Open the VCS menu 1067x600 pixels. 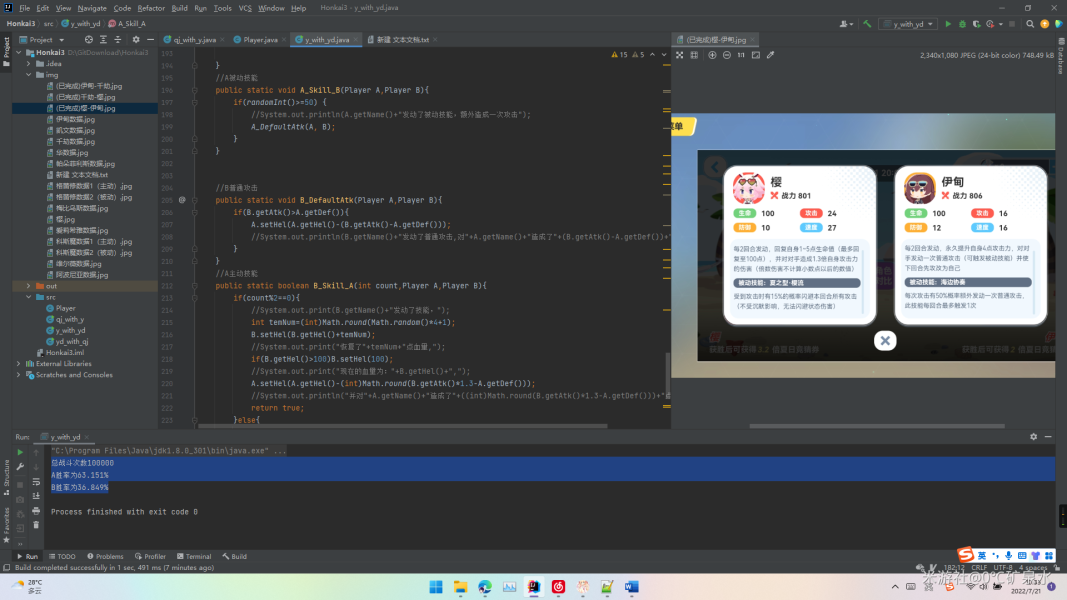245,8
